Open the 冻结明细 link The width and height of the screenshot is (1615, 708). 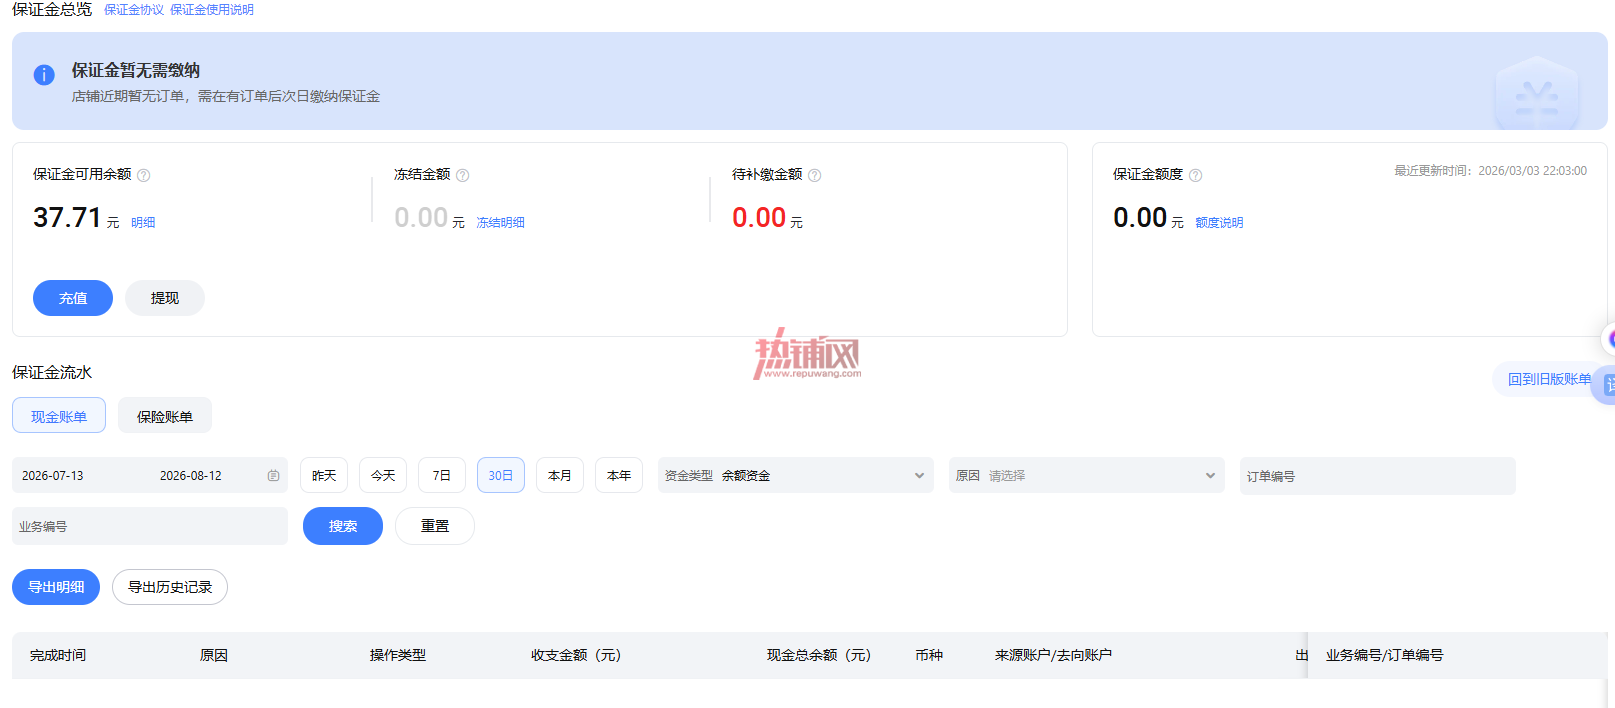coord(500,223)
